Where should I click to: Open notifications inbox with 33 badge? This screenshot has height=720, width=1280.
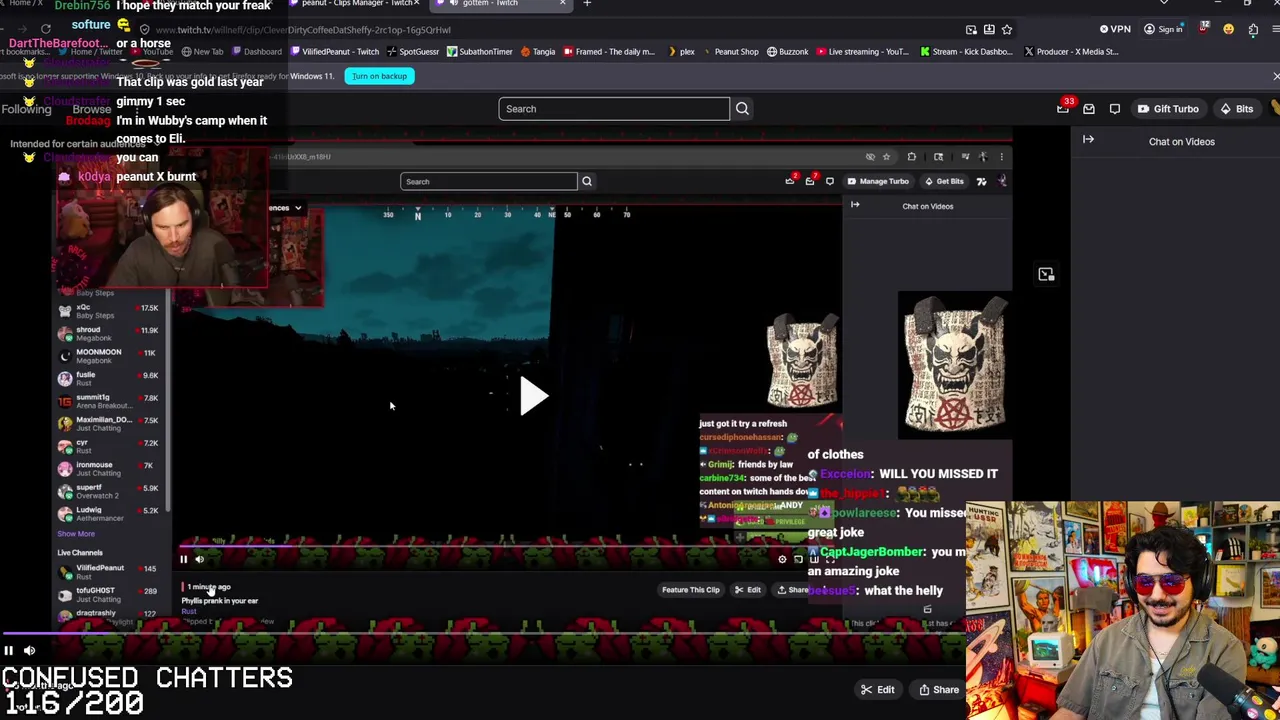pyautogui.click(x=1063, y=109)
